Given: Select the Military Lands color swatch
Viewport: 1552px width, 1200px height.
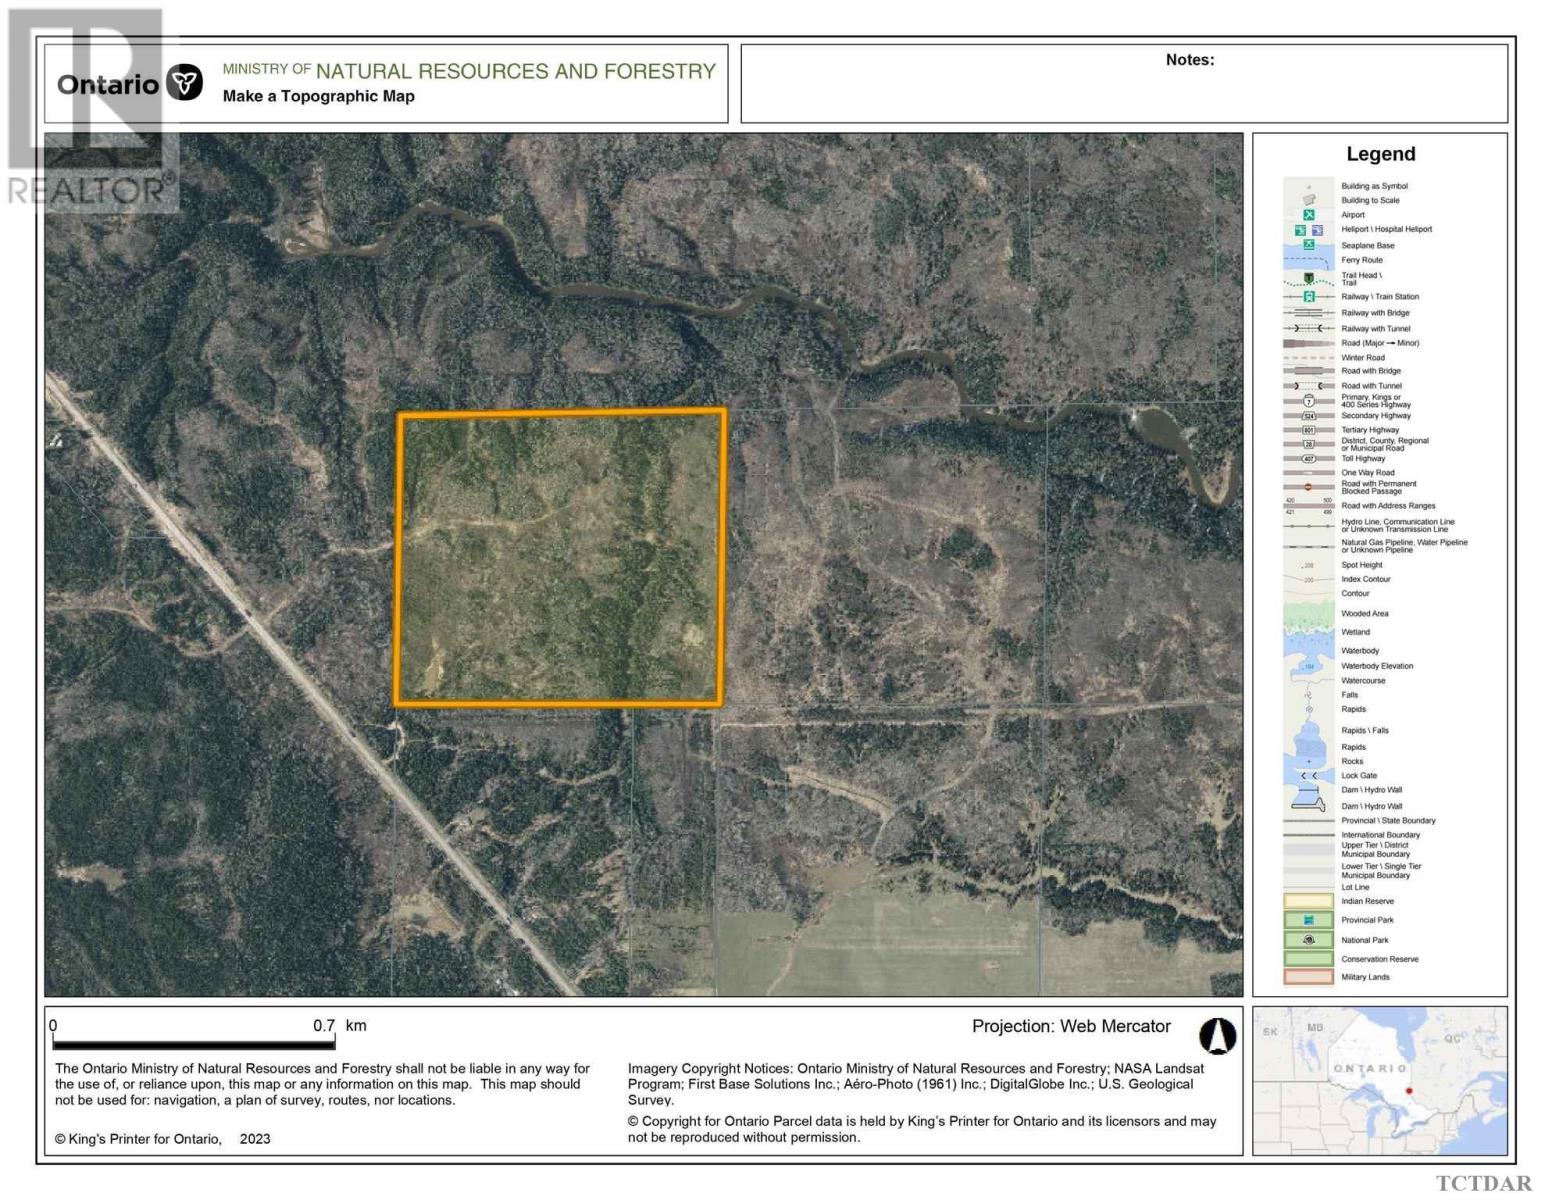Looking at the screenshot, I should [1307, 977].
